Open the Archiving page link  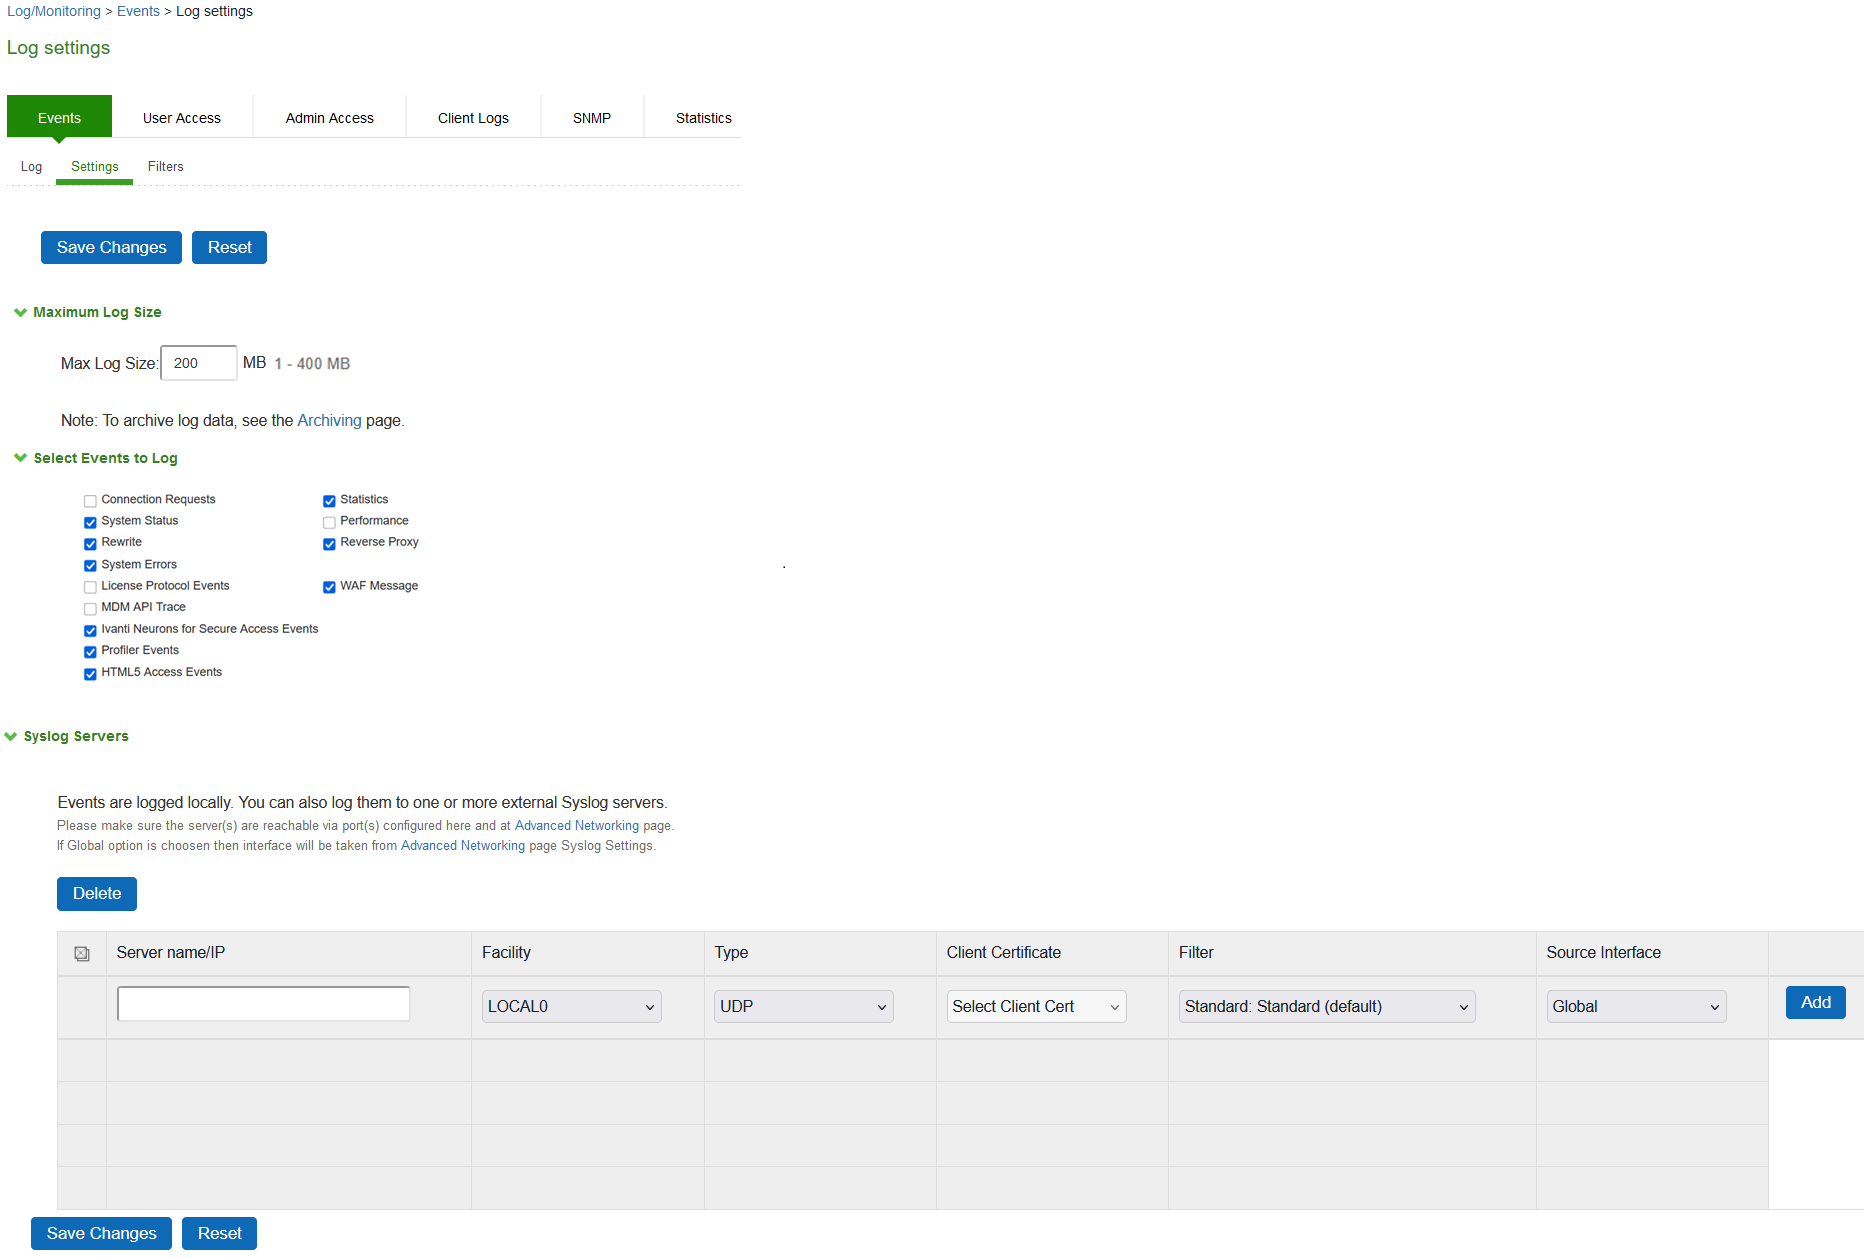click(329, 421)
